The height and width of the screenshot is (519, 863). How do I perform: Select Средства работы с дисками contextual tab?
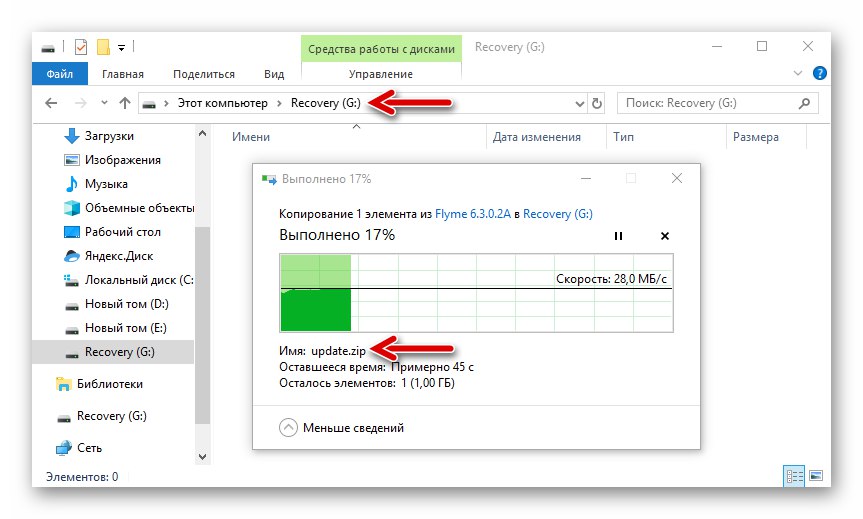coord(381,49)
